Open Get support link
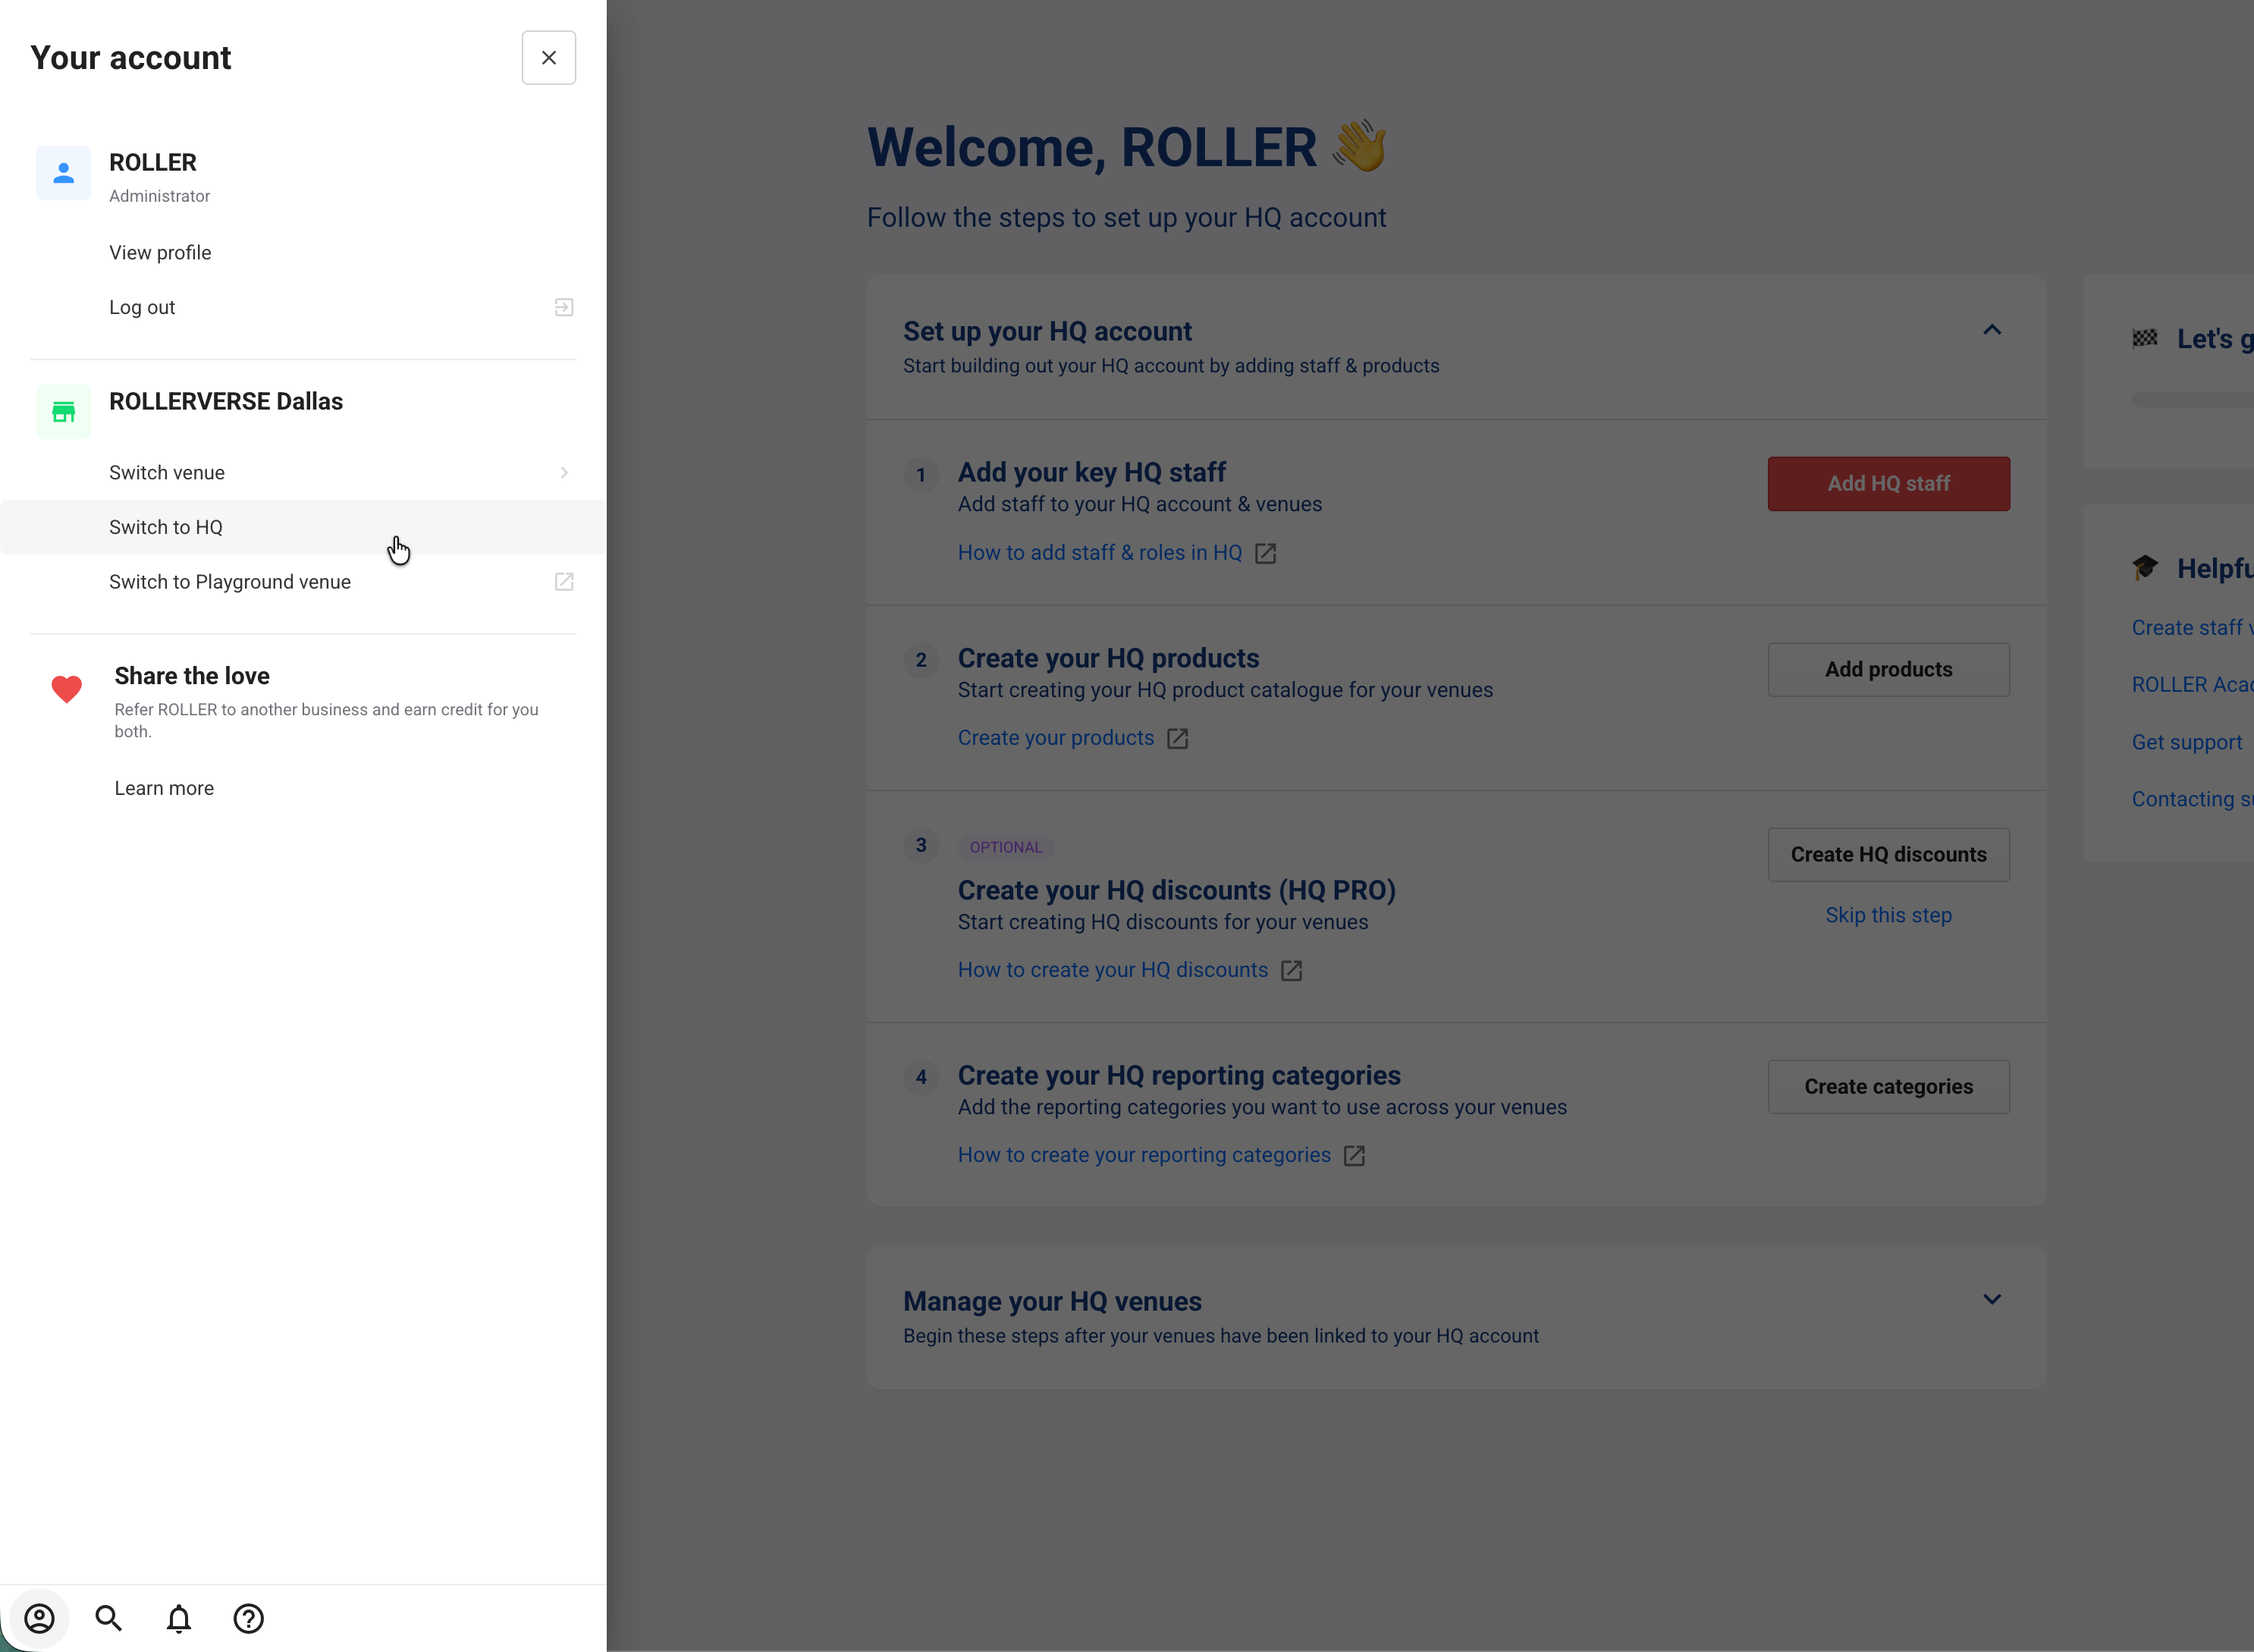Screen dimensions: 2254x1652 2187,743
